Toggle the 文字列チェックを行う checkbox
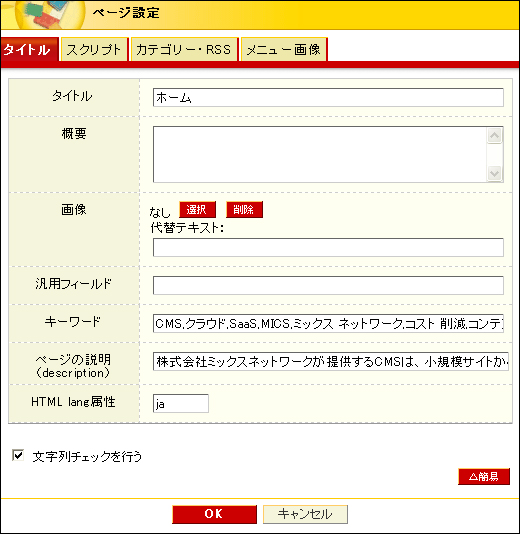The height and width of the screenshot is (534, 520). [18, 455]
